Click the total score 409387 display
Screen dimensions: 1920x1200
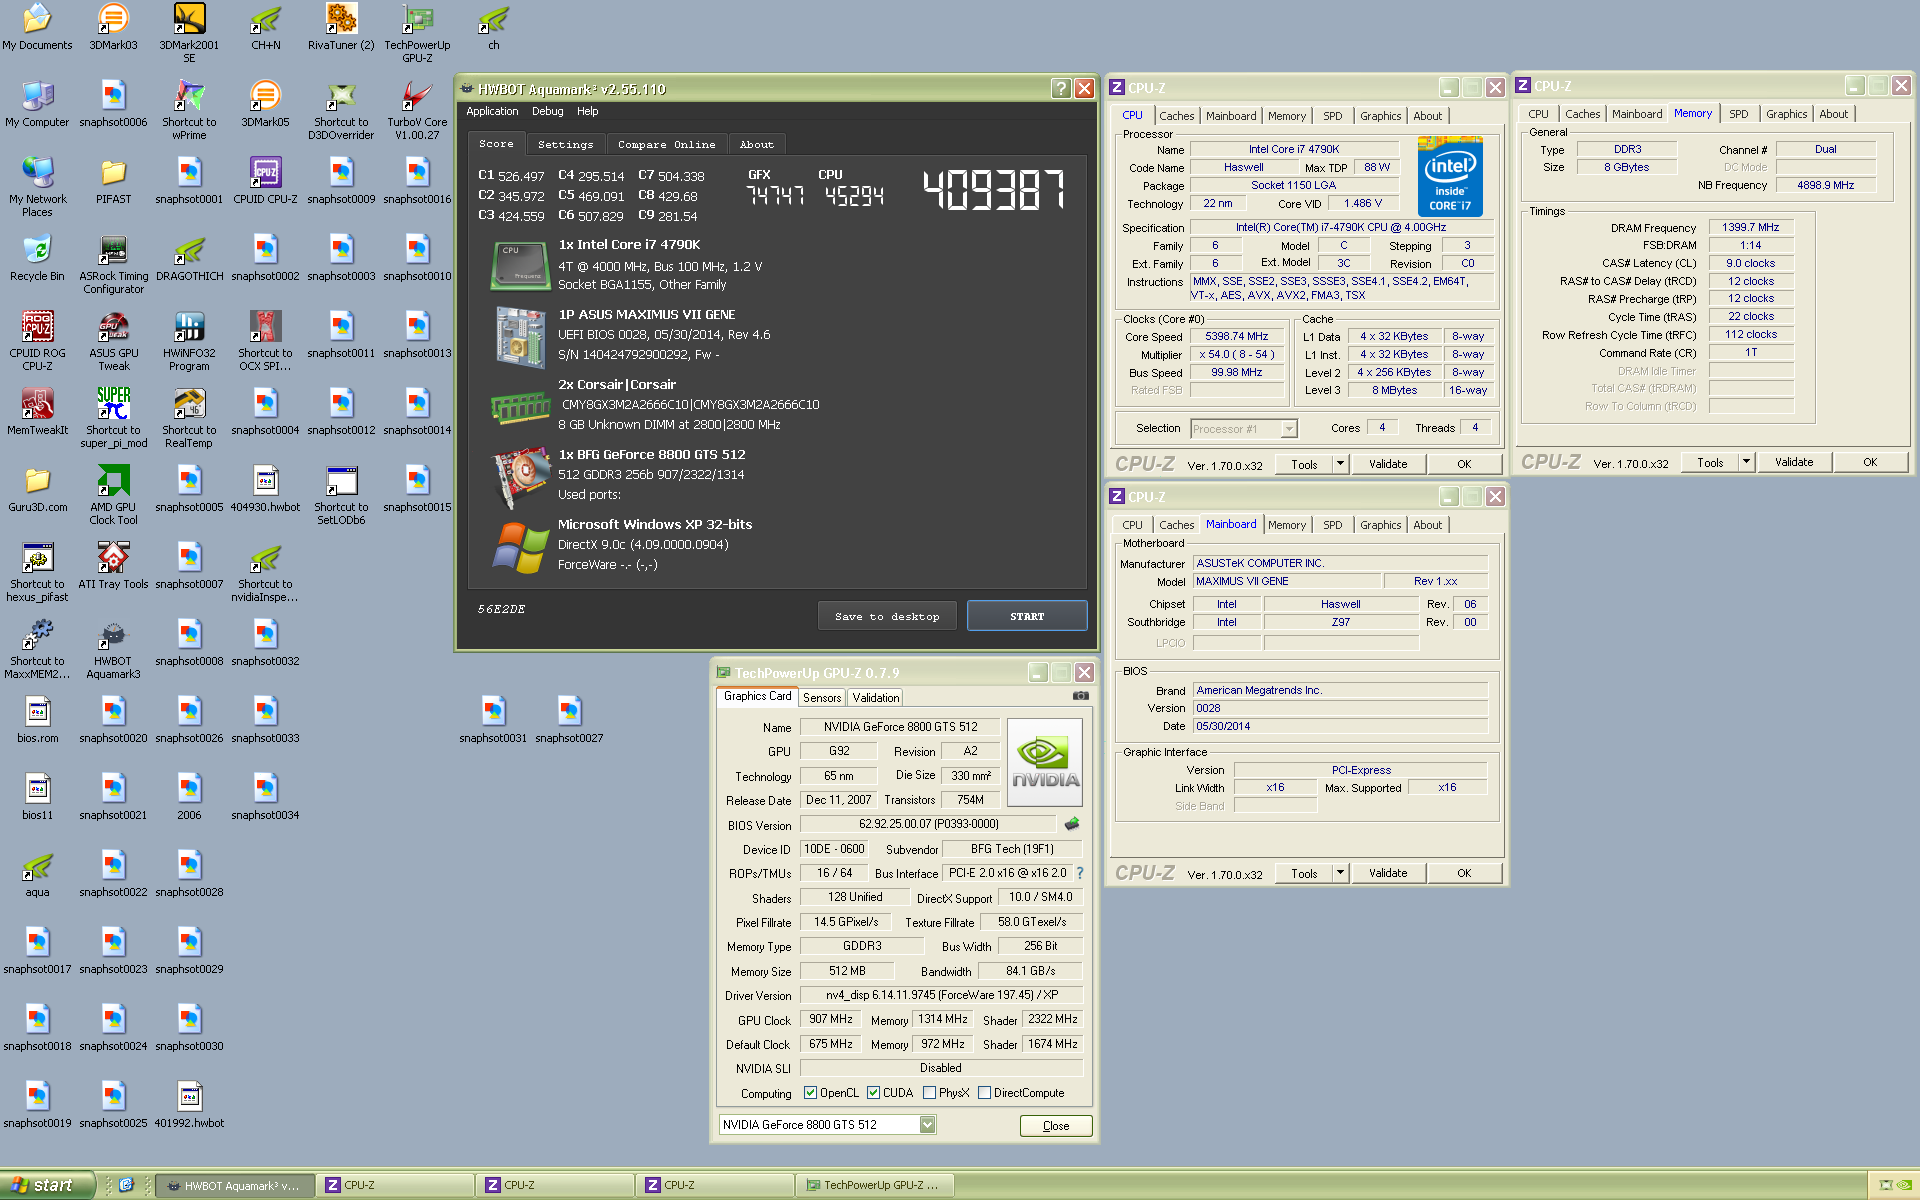[x=994, y=189]
